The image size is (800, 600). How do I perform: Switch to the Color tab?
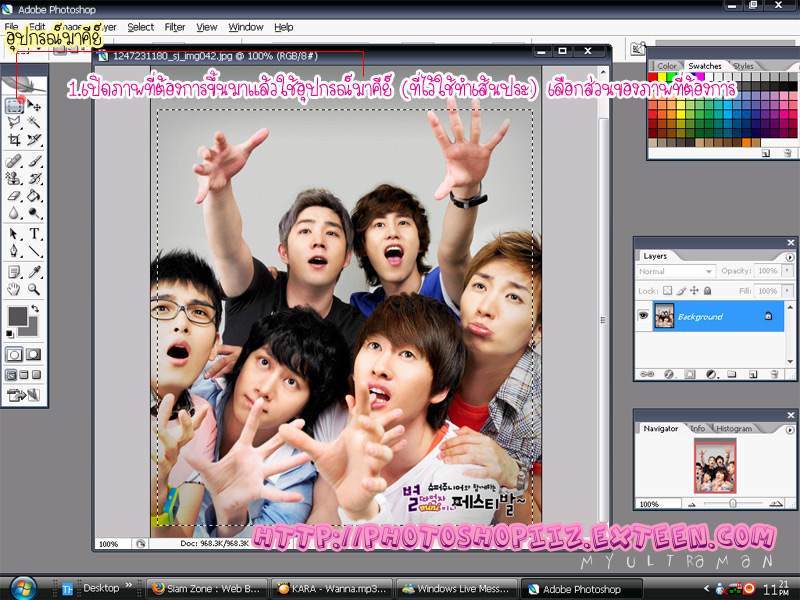pyautogui.click(x=666, y=66)
